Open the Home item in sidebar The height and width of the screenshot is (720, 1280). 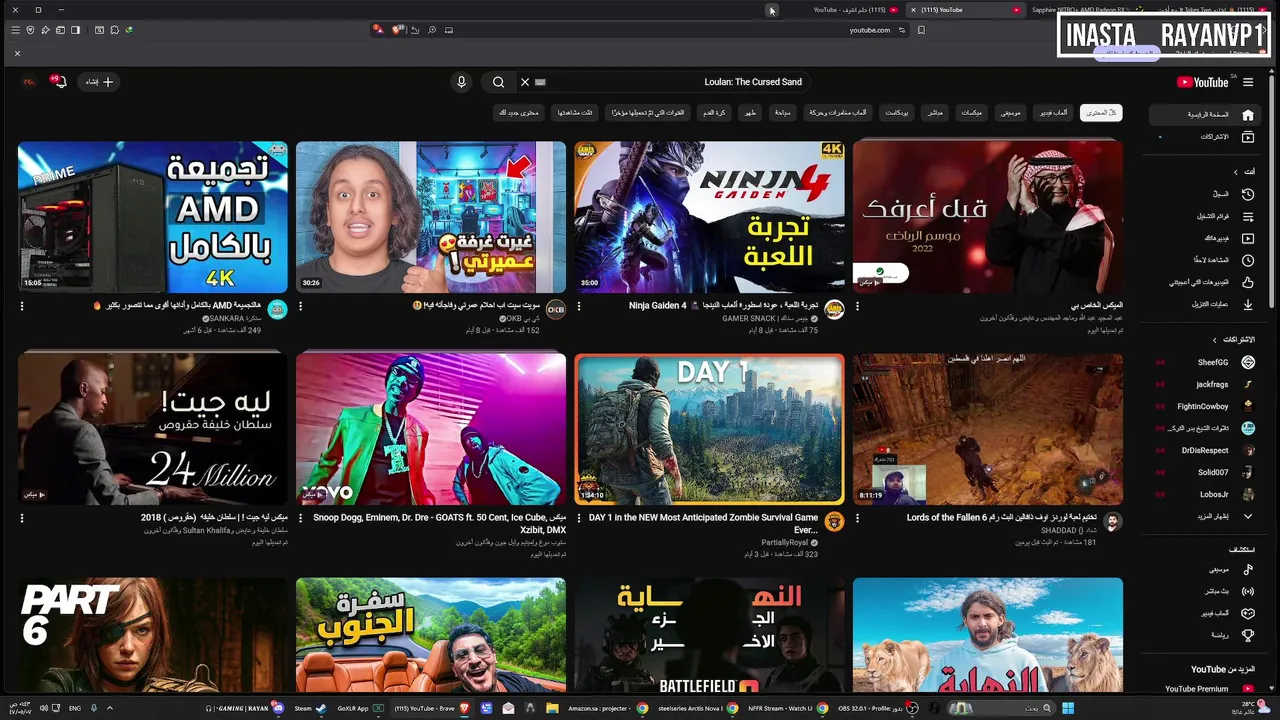tap(1205, 114)
